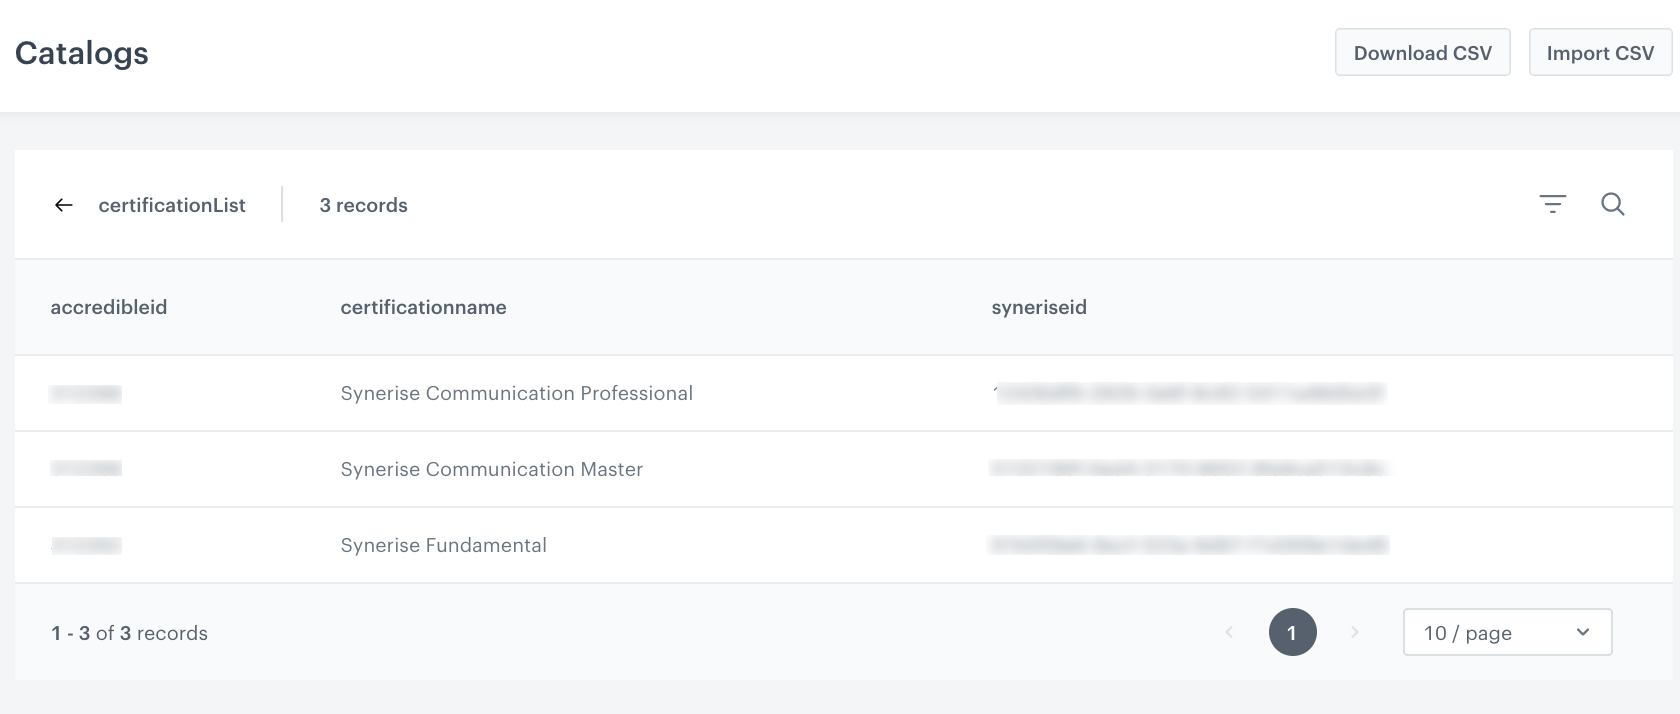Click the dropdown chevron in page size selector
This screenshot has width=1680, height=714.
click(x=1582, y=632)
